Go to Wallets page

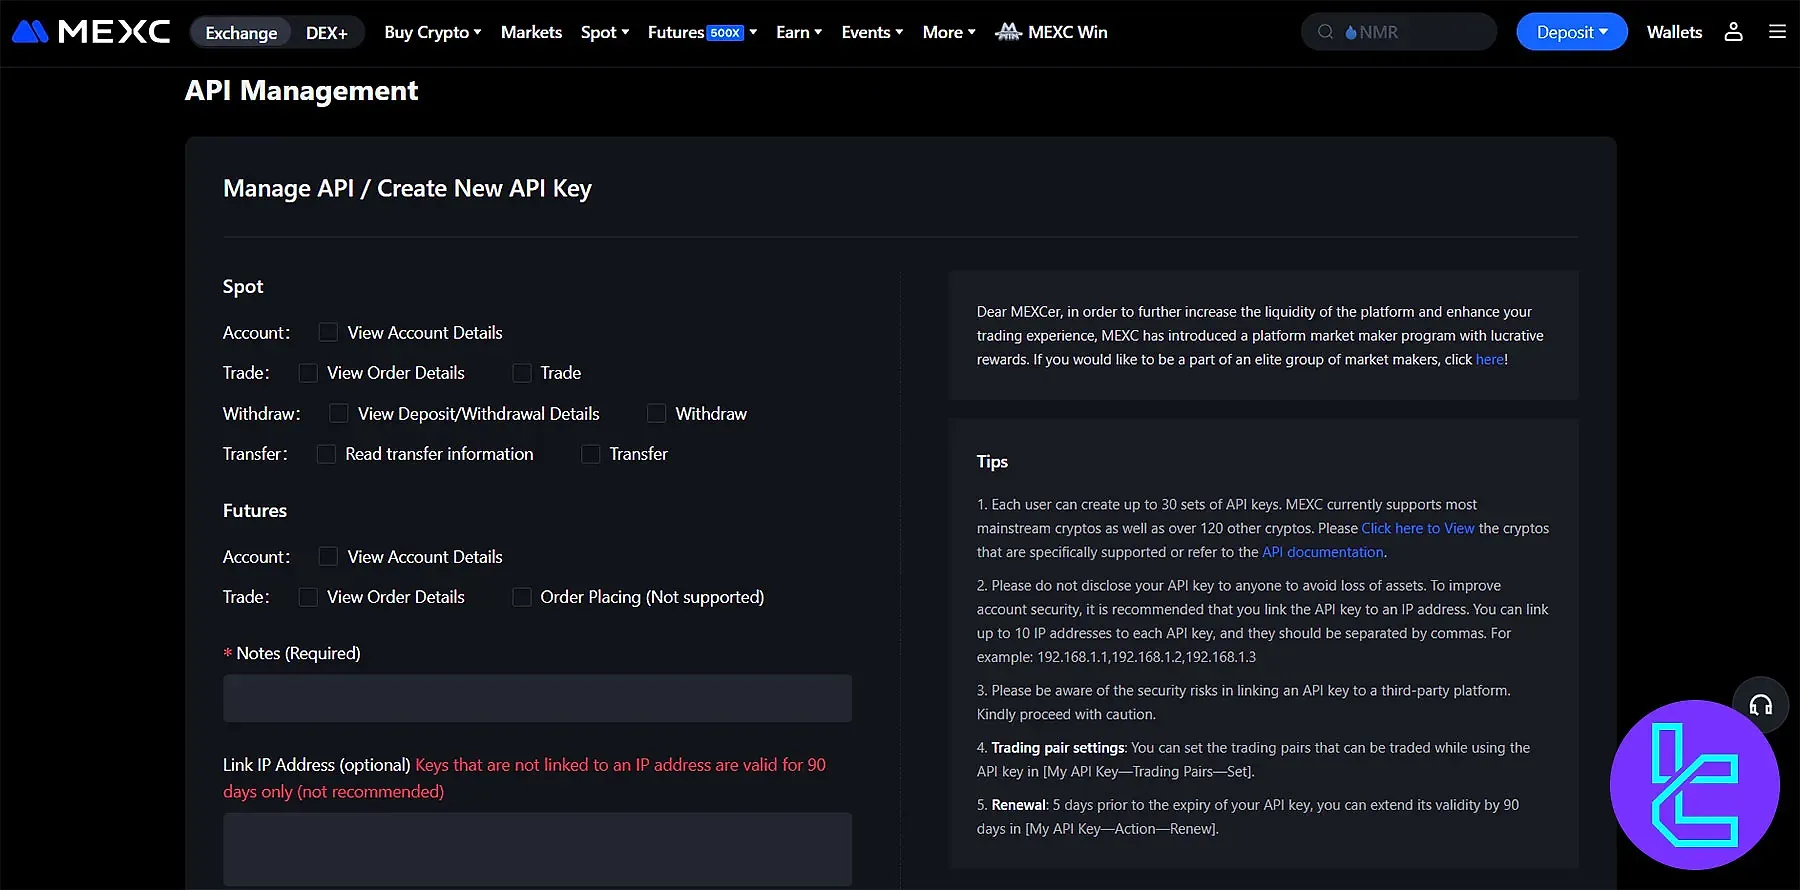point(1674,32)
